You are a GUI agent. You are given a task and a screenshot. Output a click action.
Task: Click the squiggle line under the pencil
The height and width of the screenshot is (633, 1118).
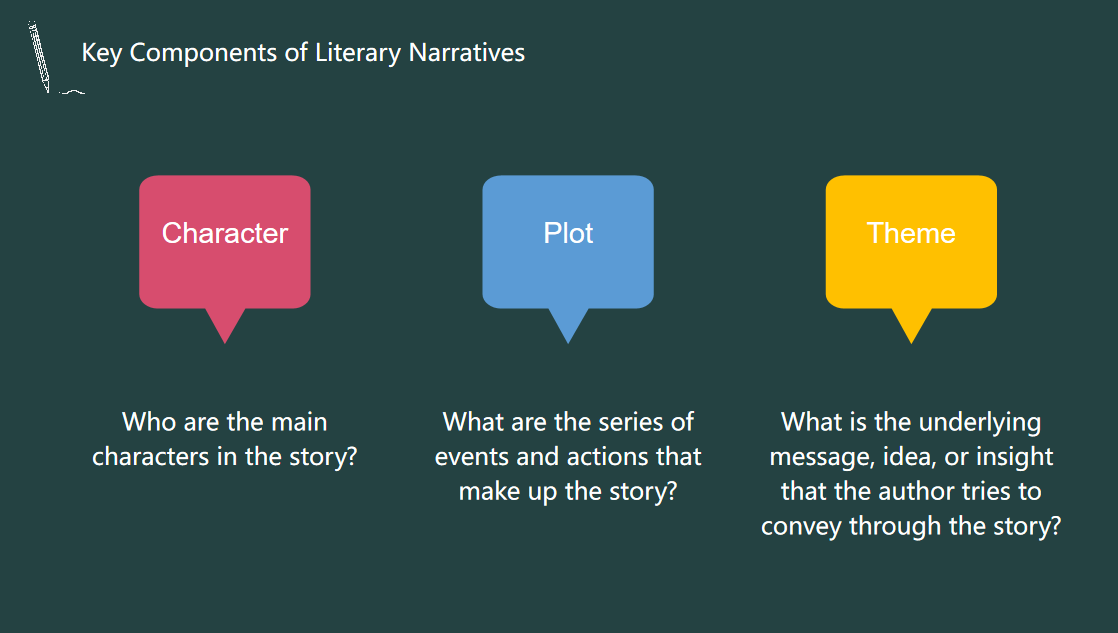[x=72, y=92]
